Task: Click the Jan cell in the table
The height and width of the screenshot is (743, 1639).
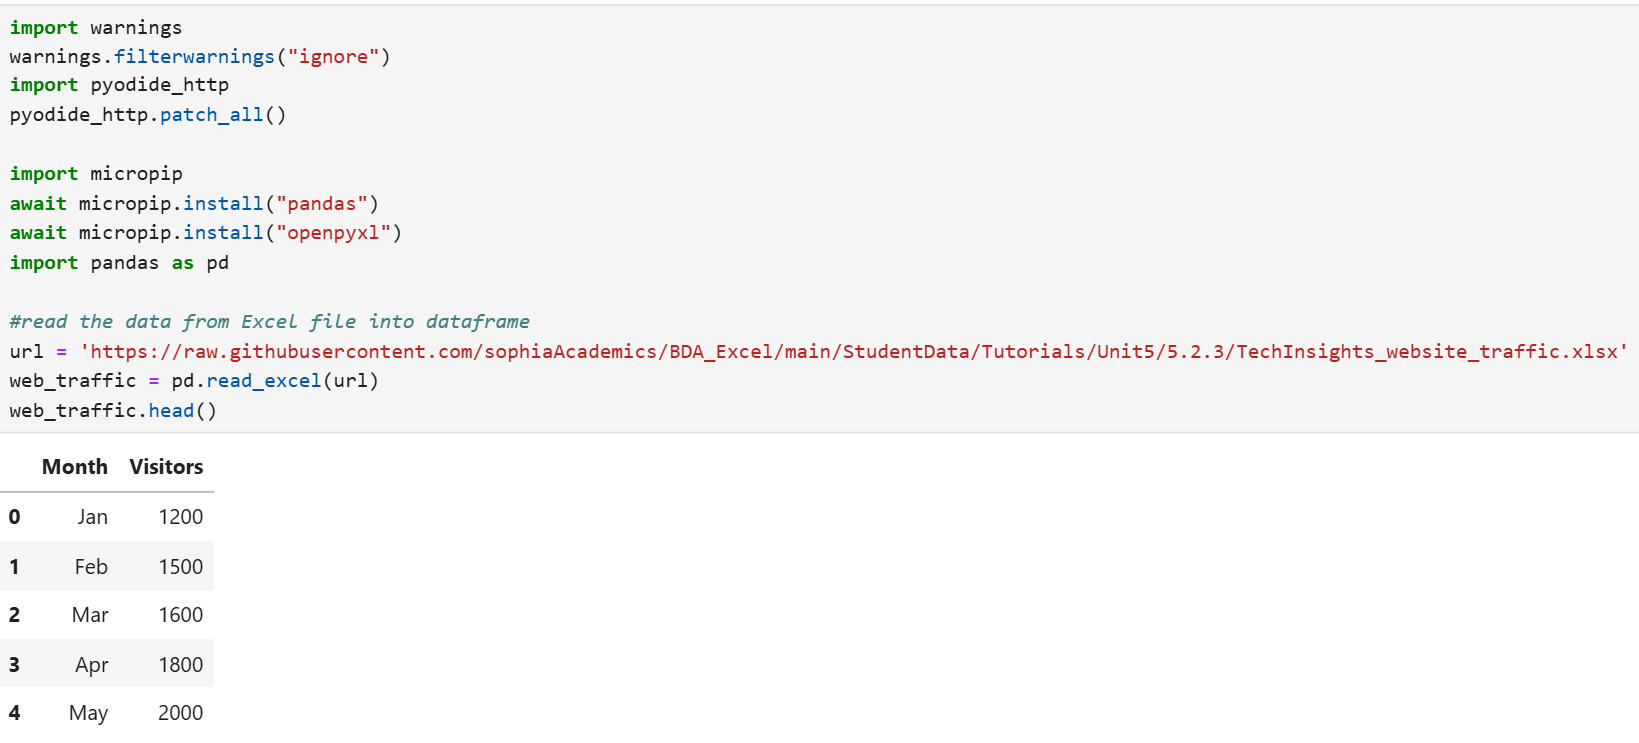Action: click(x=92, y=517)
